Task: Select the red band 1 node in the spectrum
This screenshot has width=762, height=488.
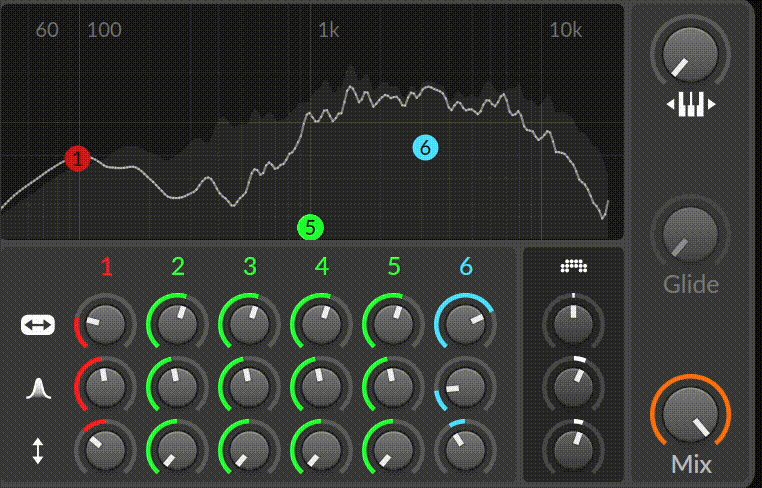Action: 78,158
